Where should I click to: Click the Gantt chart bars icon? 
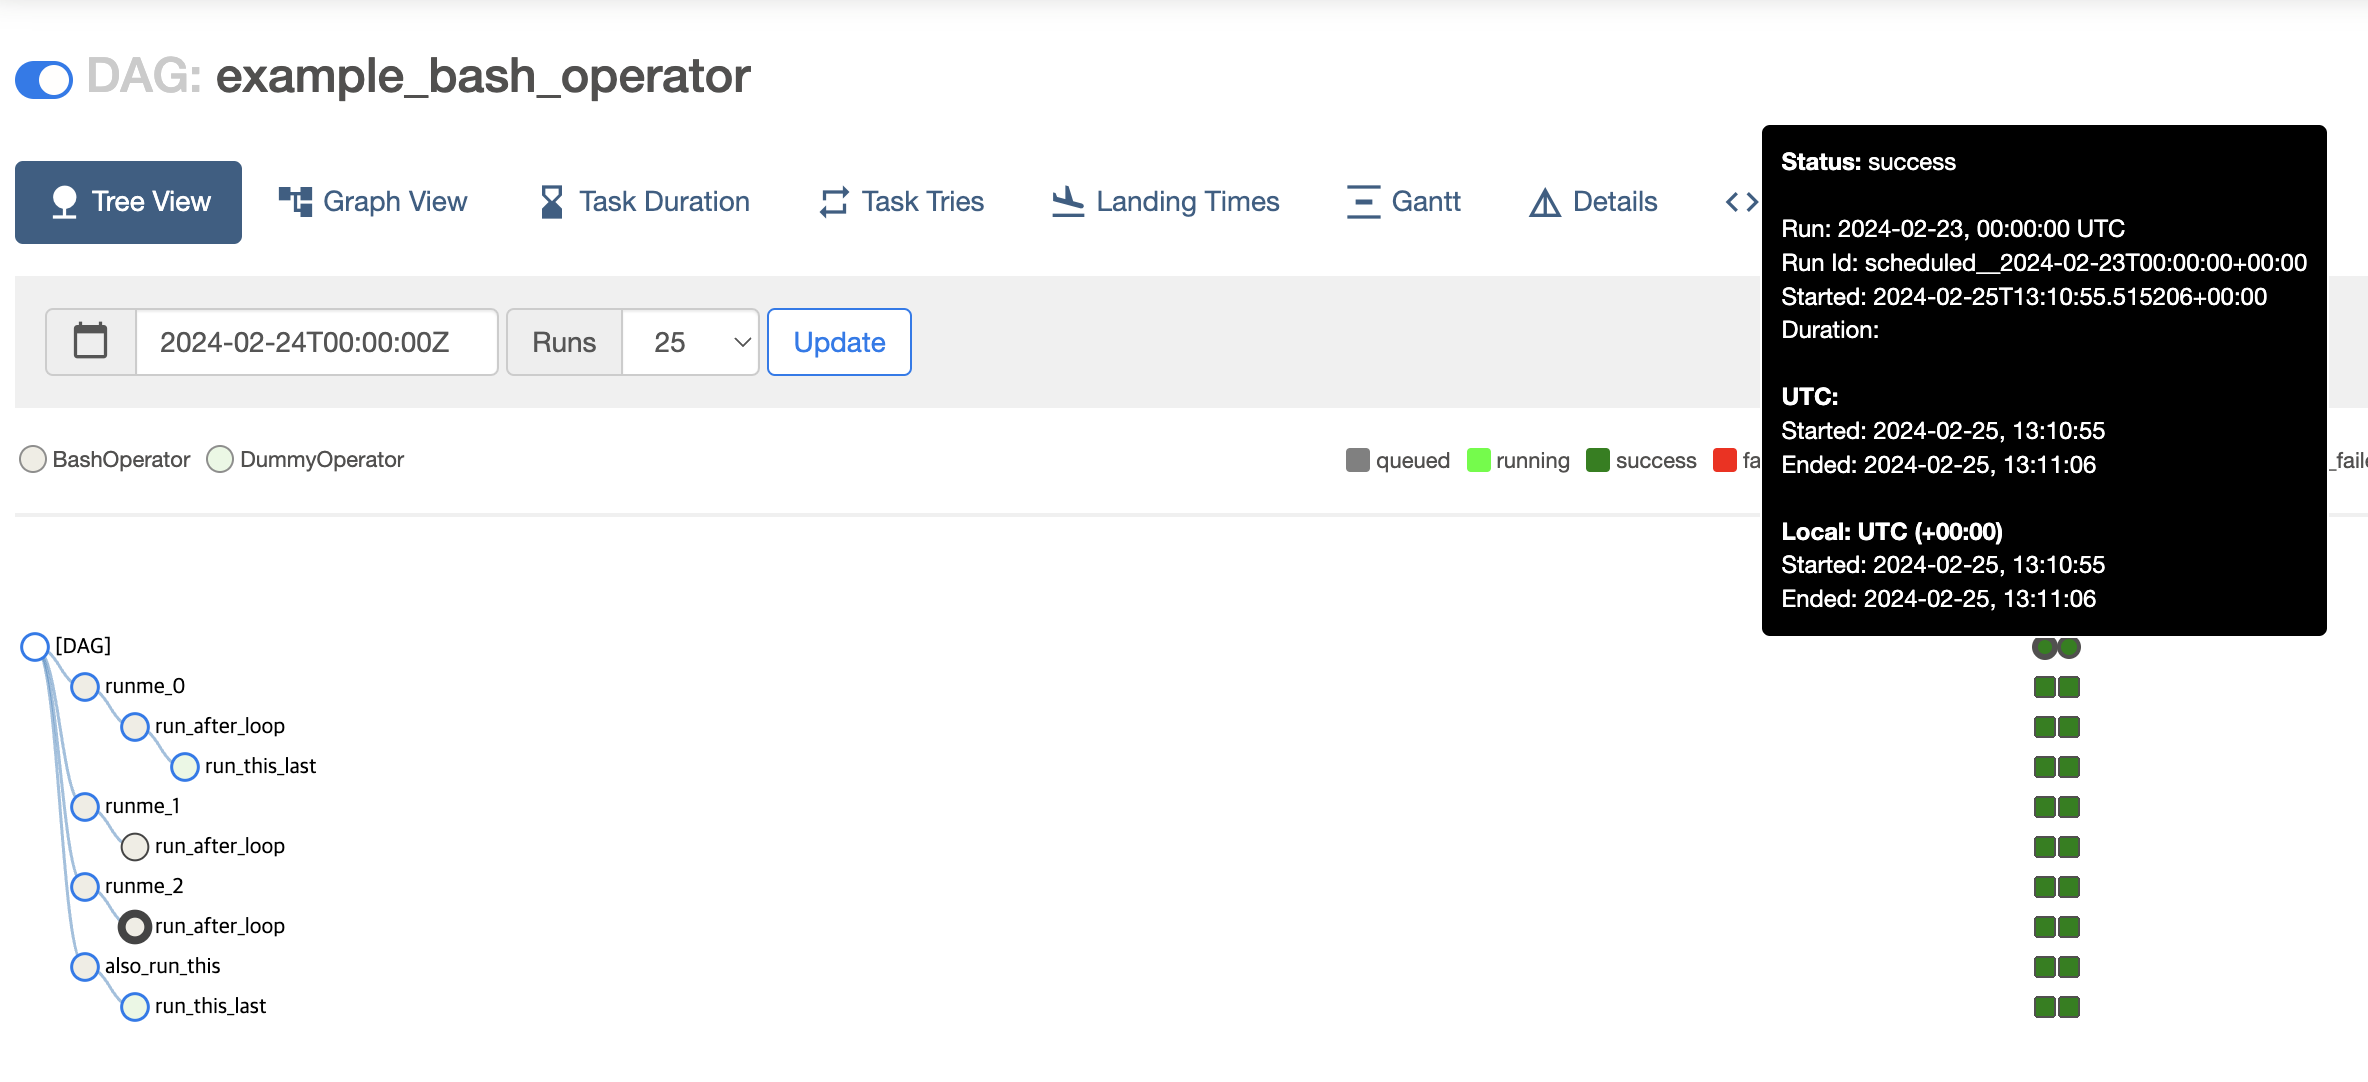click(x=1362, y=202)
